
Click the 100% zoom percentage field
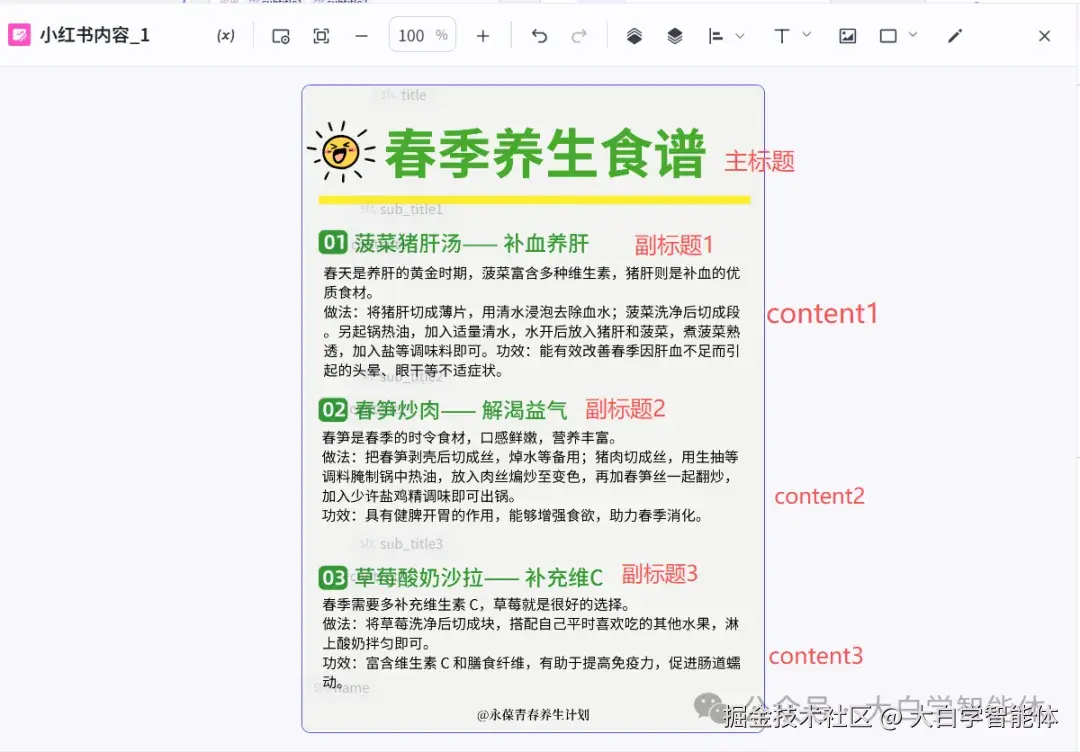pos(422,35)
